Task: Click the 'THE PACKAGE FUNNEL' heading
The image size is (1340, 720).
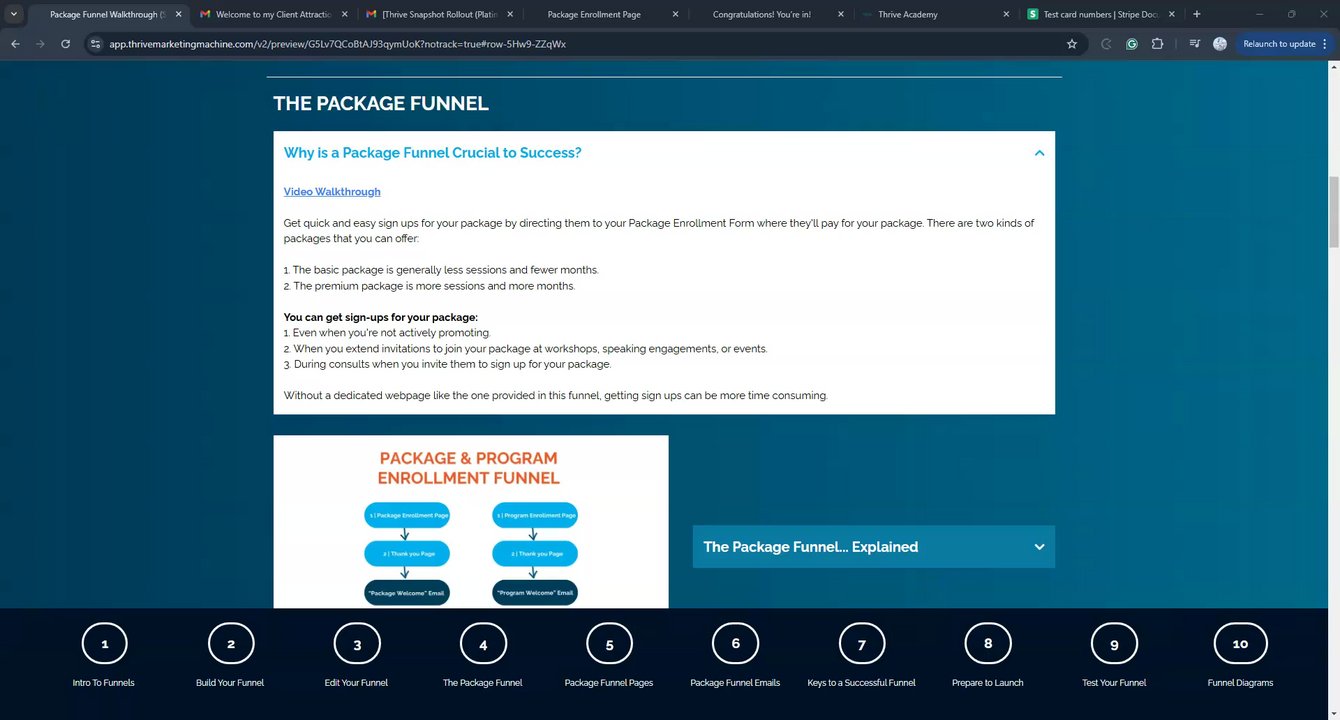Action: pos(381,104)
